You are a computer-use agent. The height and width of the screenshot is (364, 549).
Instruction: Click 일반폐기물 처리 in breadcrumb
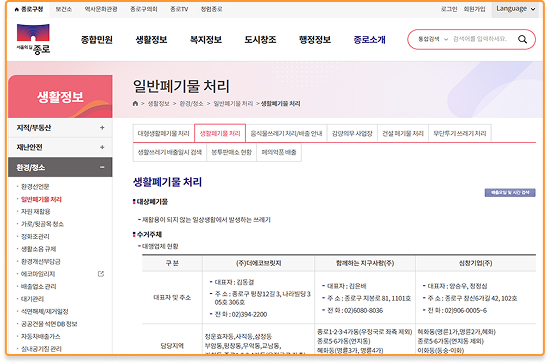click(233, 104)
